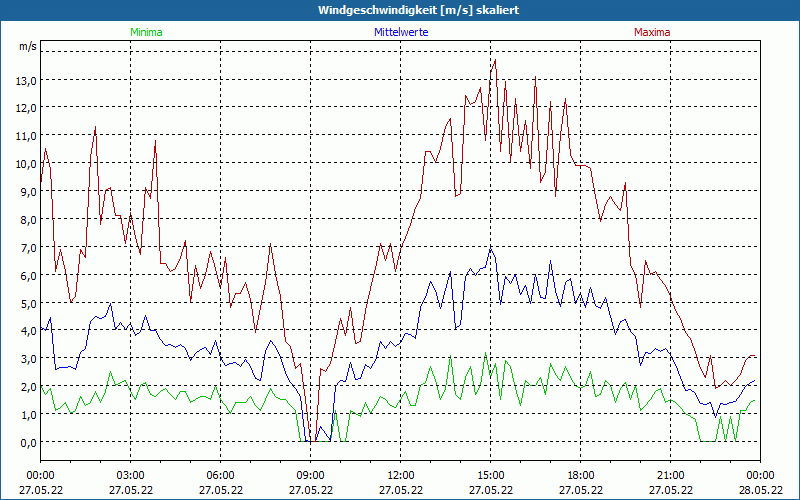Click the blue Mittelwerte legend label
Viewport: 800px width, 500px height.
[401, 32]
